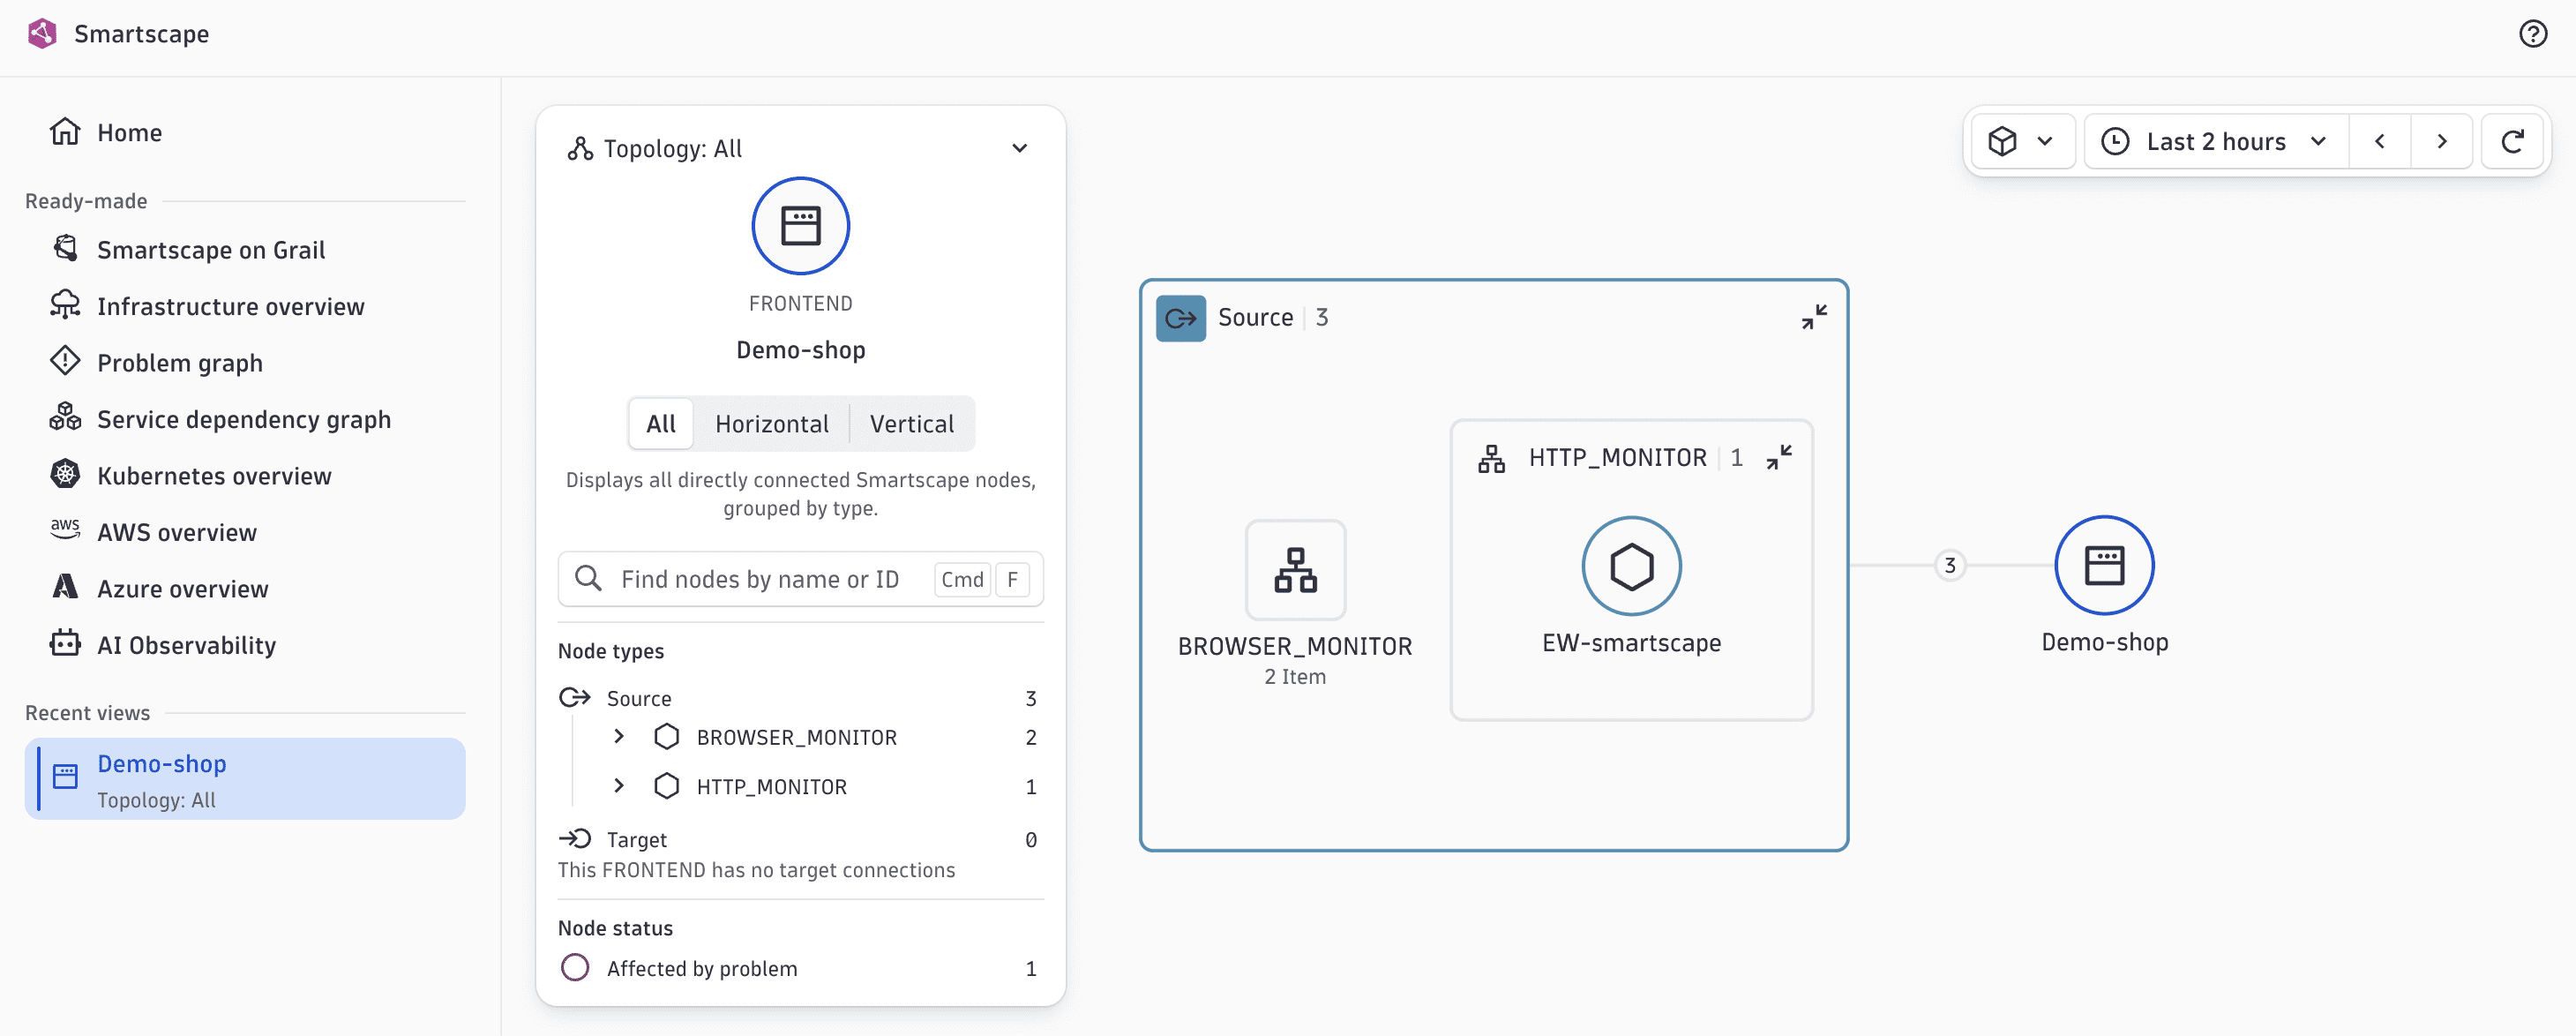Click the Demo-shop recent view window icon

pos(65,776)
